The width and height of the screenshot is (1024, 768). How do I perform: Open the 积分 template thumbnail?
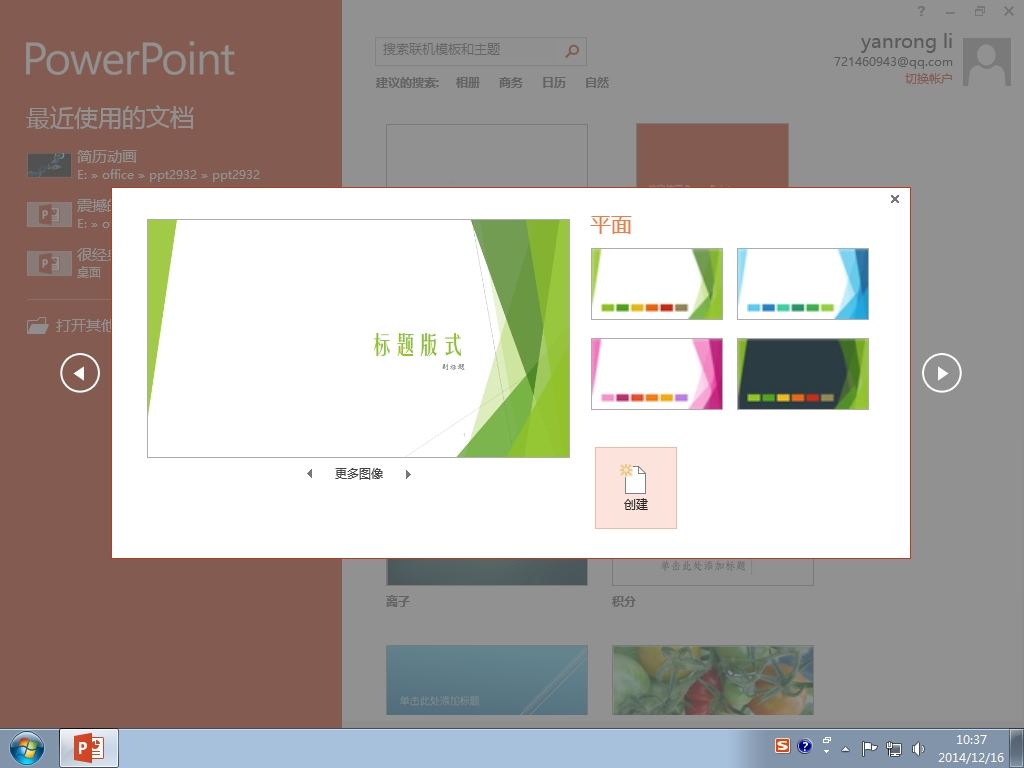[712, 571]
